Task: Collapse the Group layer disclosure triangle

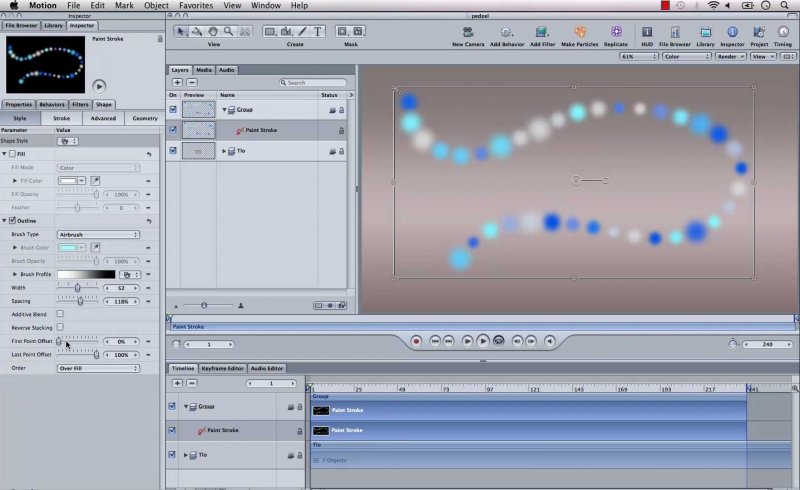Action: (224, 110)
